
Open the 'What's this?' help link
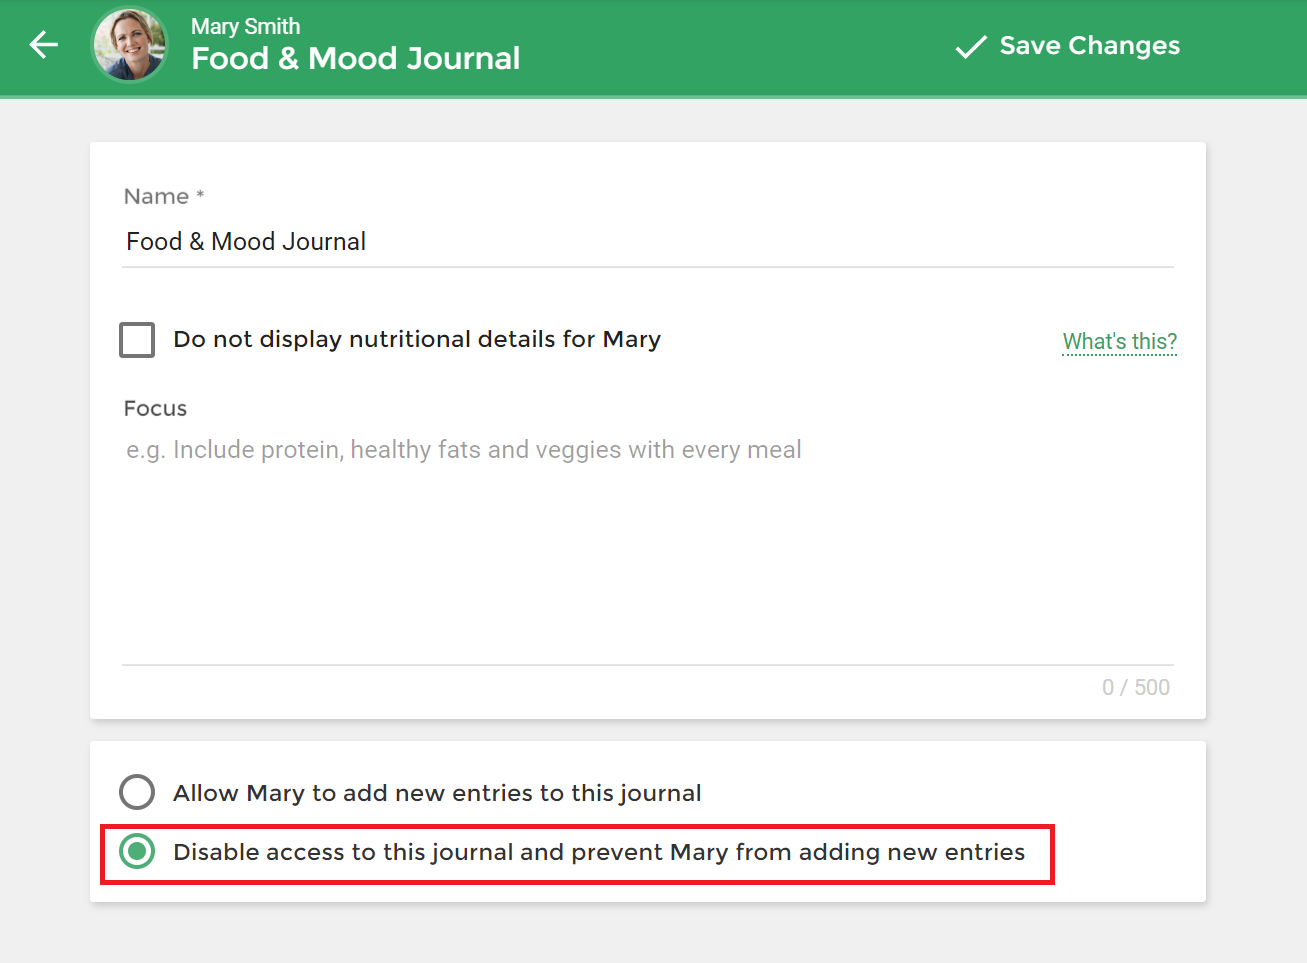pyautogui.click(x=1120, y=341)
